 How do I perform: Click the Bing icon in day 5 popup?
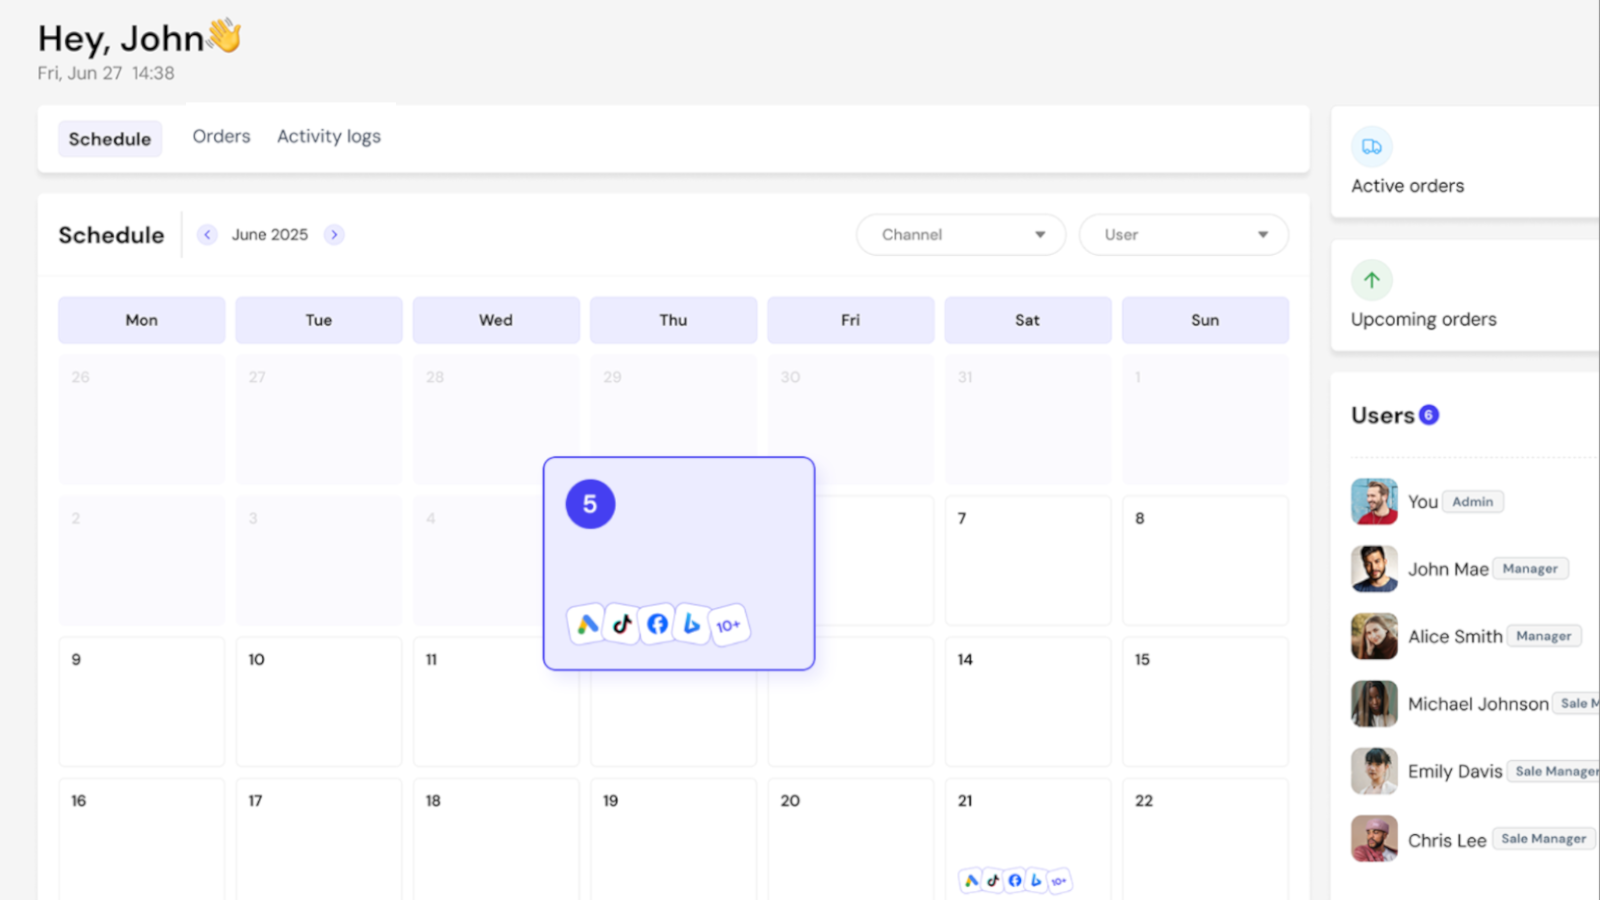(x=692, y=624)
